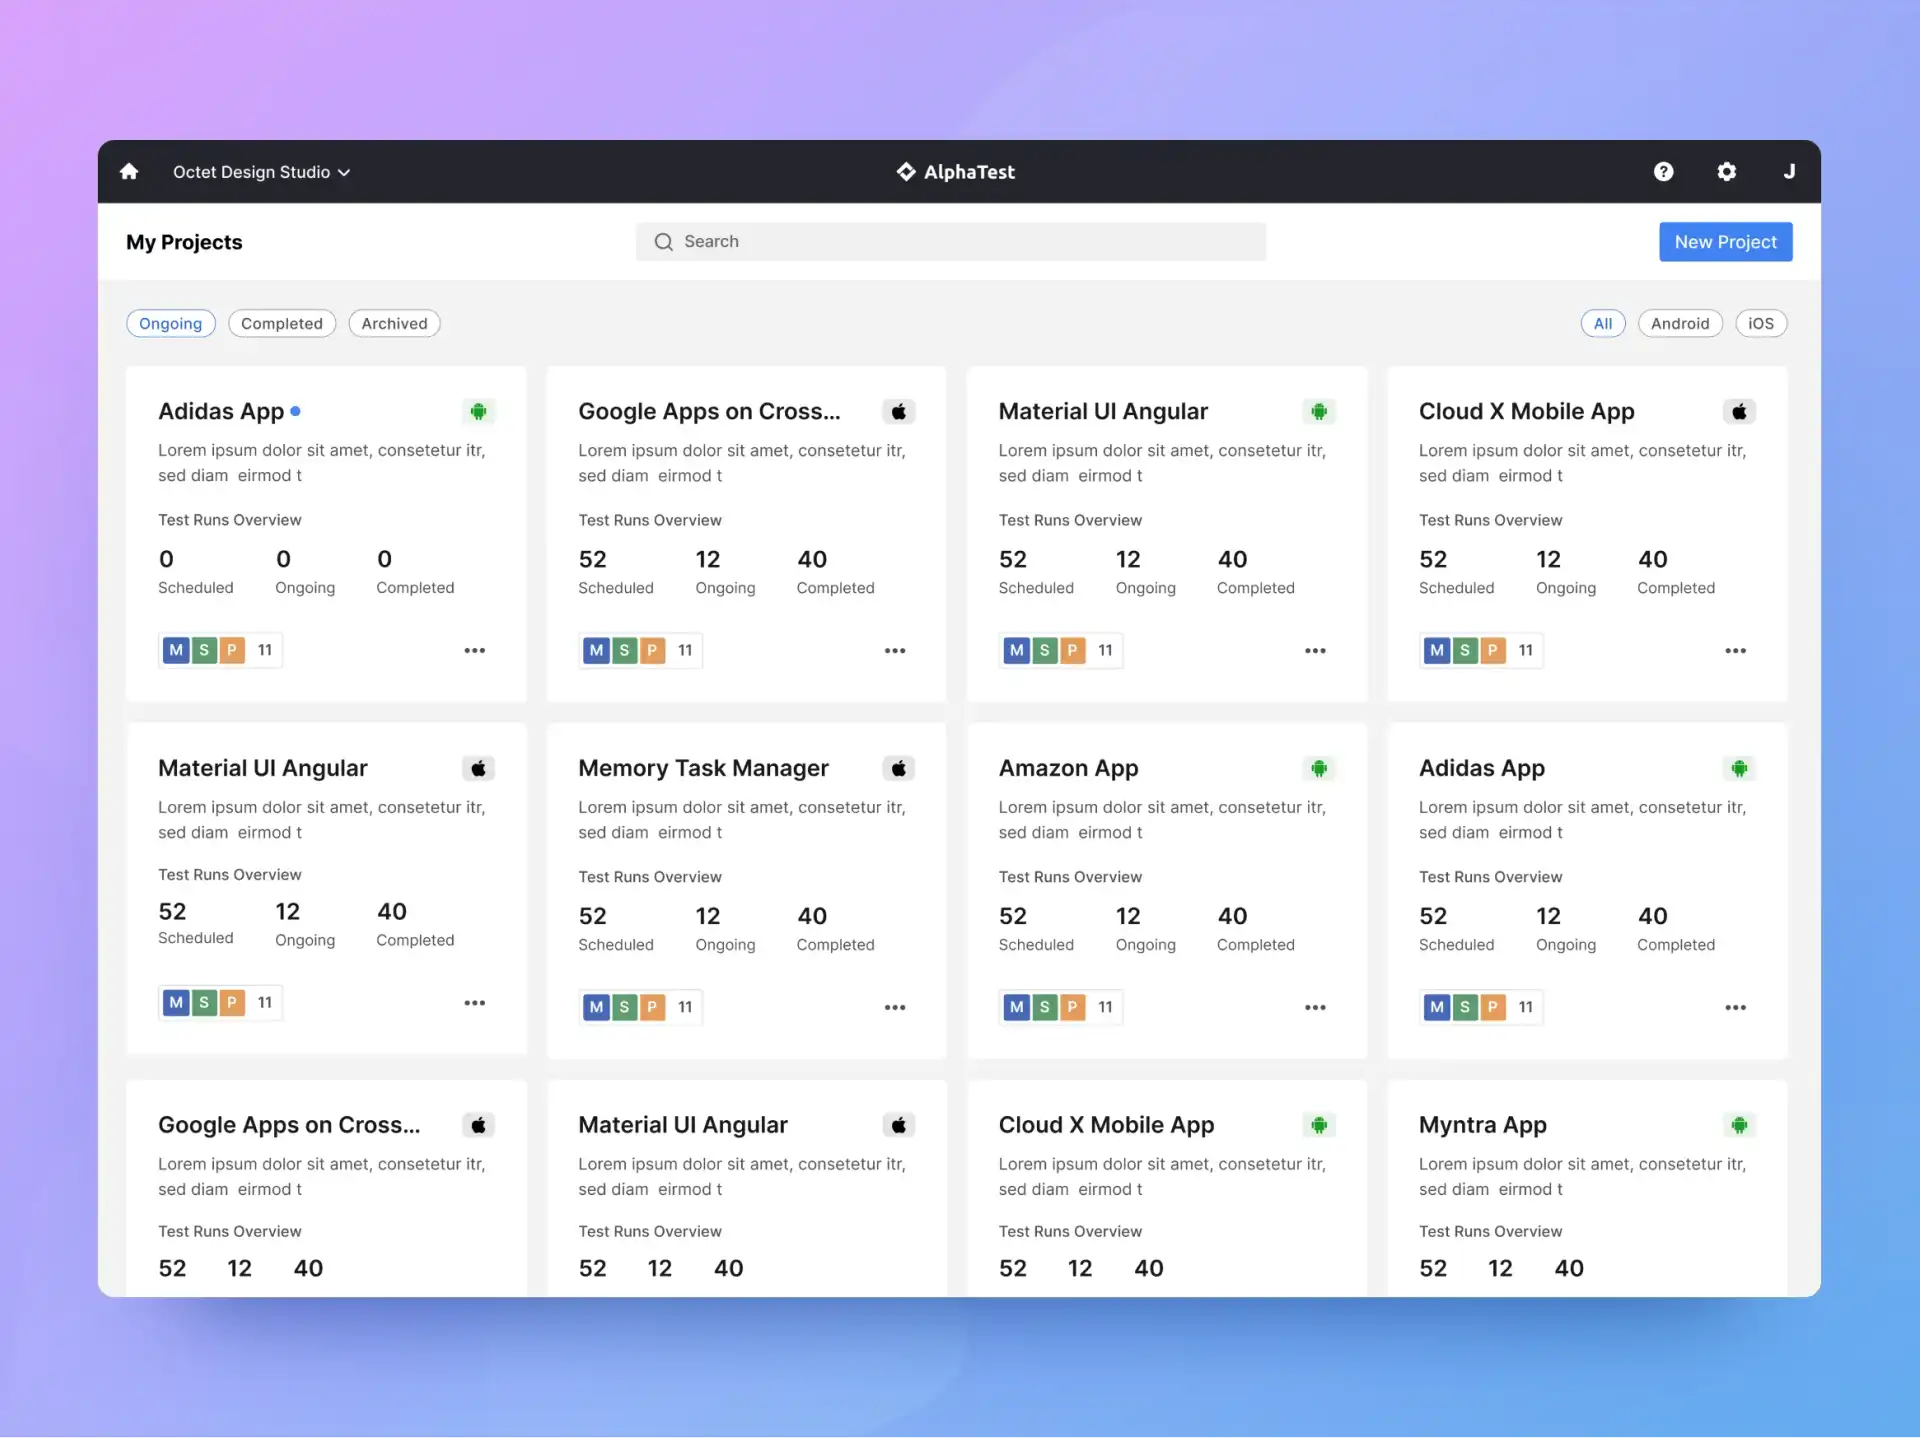The width and height of the screenshot is (1920, 1438).
Task: Open more options on first-row Material UI Angular
Action: click(x=1315, y=650)
